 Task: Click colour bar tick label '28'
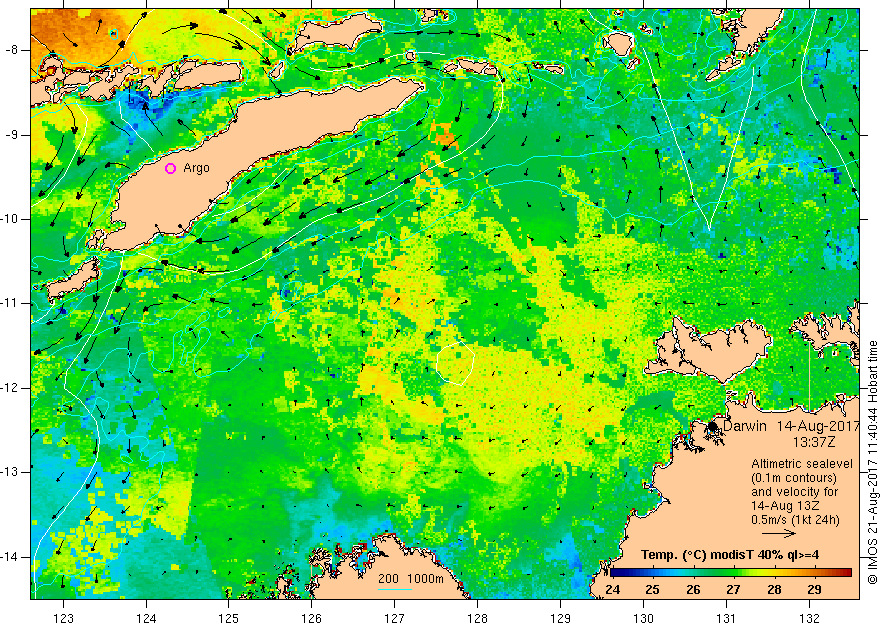coord(774,590)
